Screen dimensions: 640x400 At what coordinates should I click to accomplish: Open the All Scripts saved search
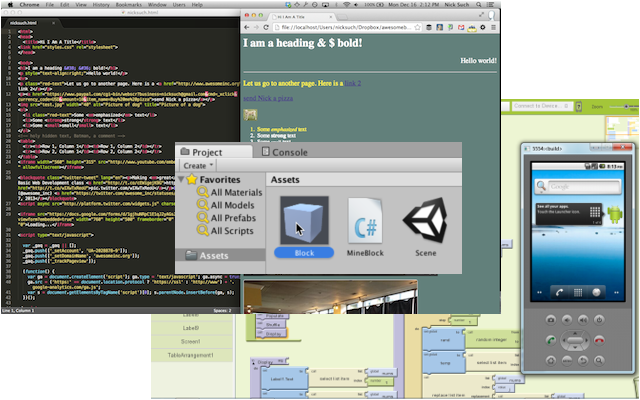(x=225, y=231)
